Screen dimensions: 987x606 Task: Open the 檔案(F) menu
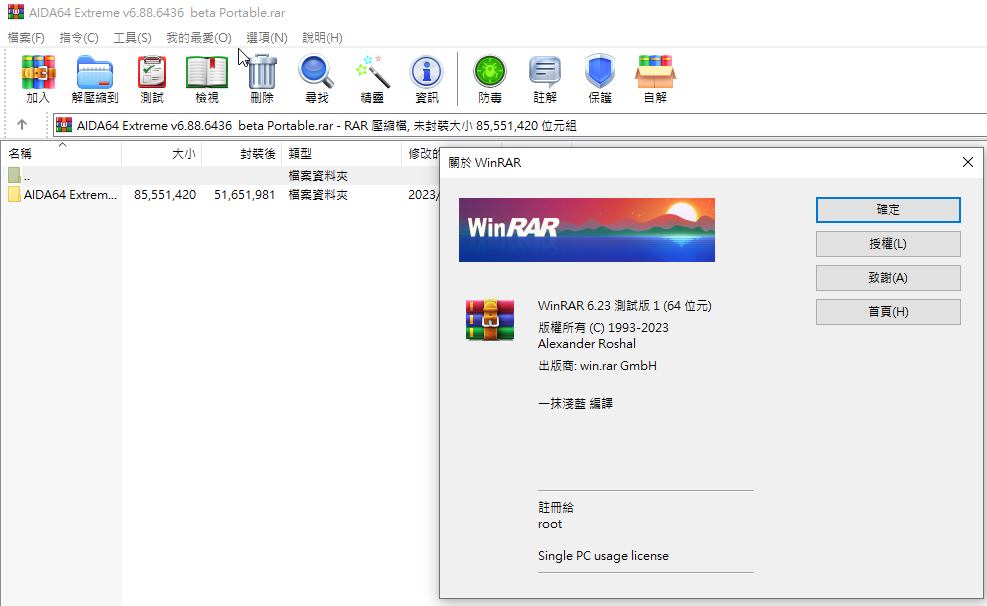[26, 38]
